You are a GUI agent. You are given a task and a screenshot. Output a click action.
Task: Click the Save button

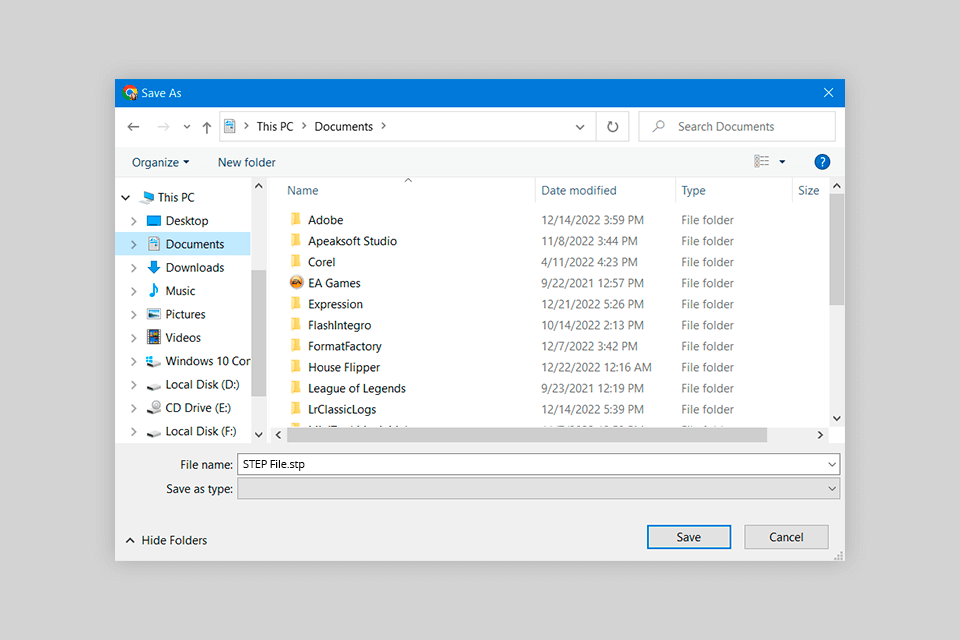pos(689,537)
